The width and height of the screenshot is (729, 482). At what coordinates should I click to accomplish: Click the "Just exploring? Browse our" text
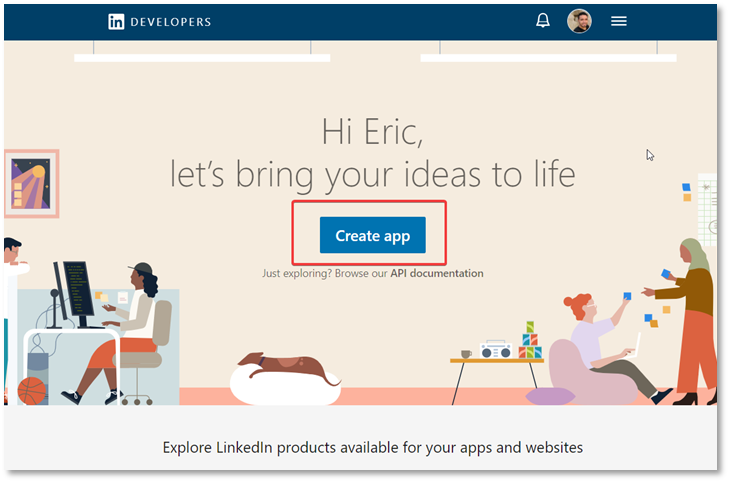[325, 273]
